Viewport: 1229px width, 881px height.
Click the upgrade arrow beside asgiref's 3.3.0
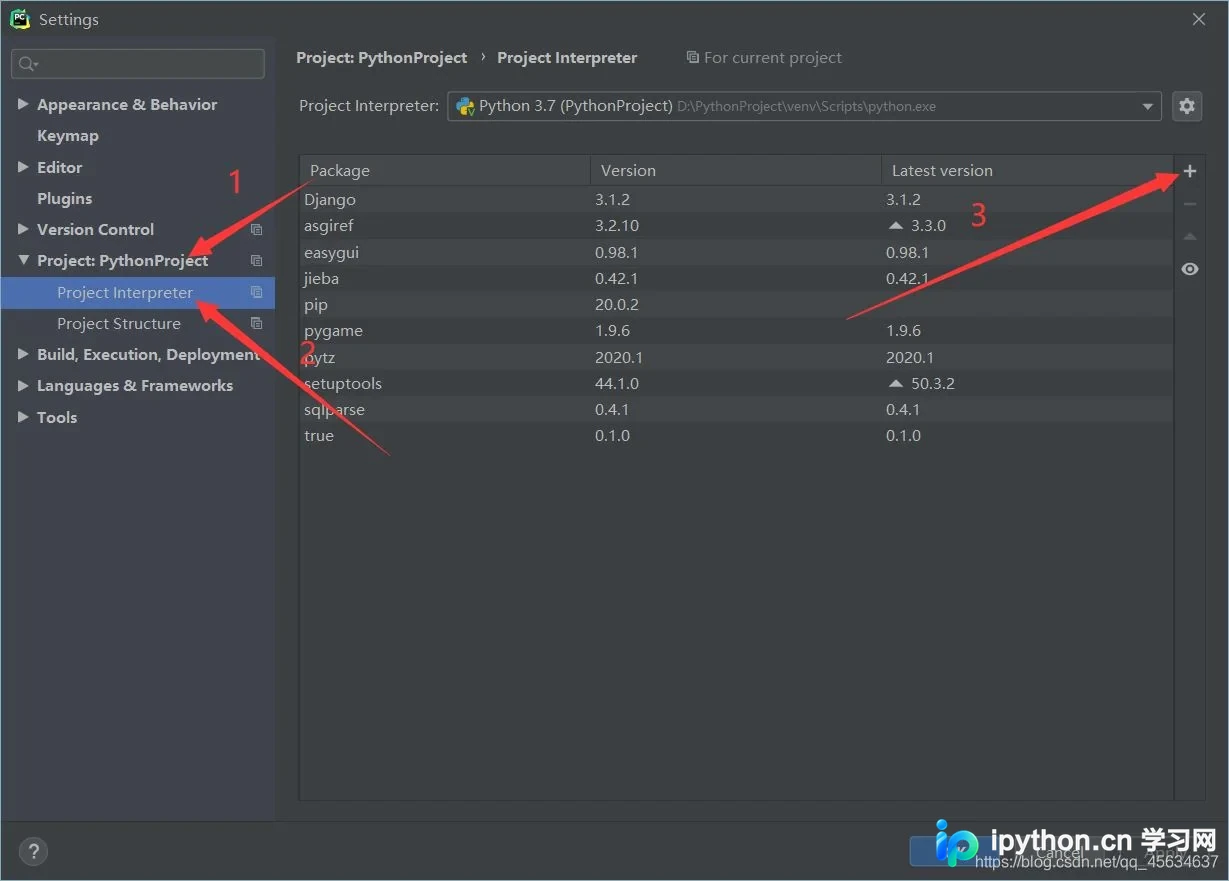[895, 226]
